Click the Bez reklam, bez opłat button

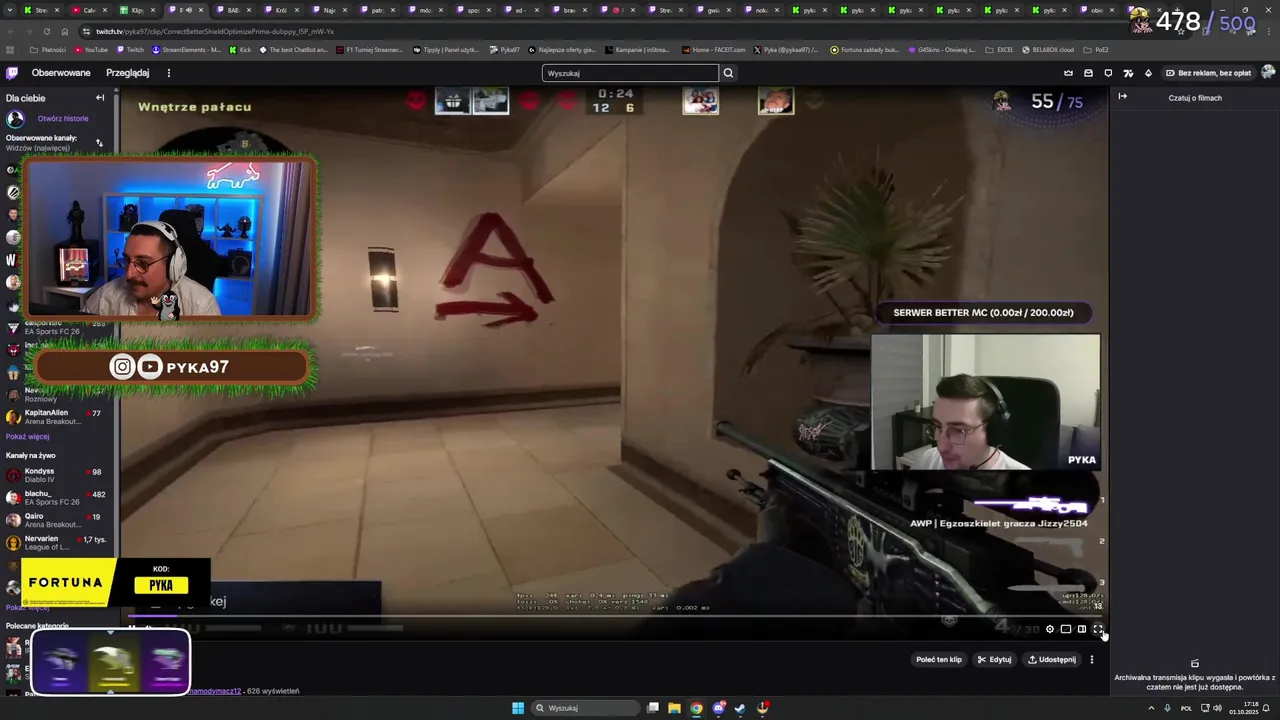tap(1207, 73)
